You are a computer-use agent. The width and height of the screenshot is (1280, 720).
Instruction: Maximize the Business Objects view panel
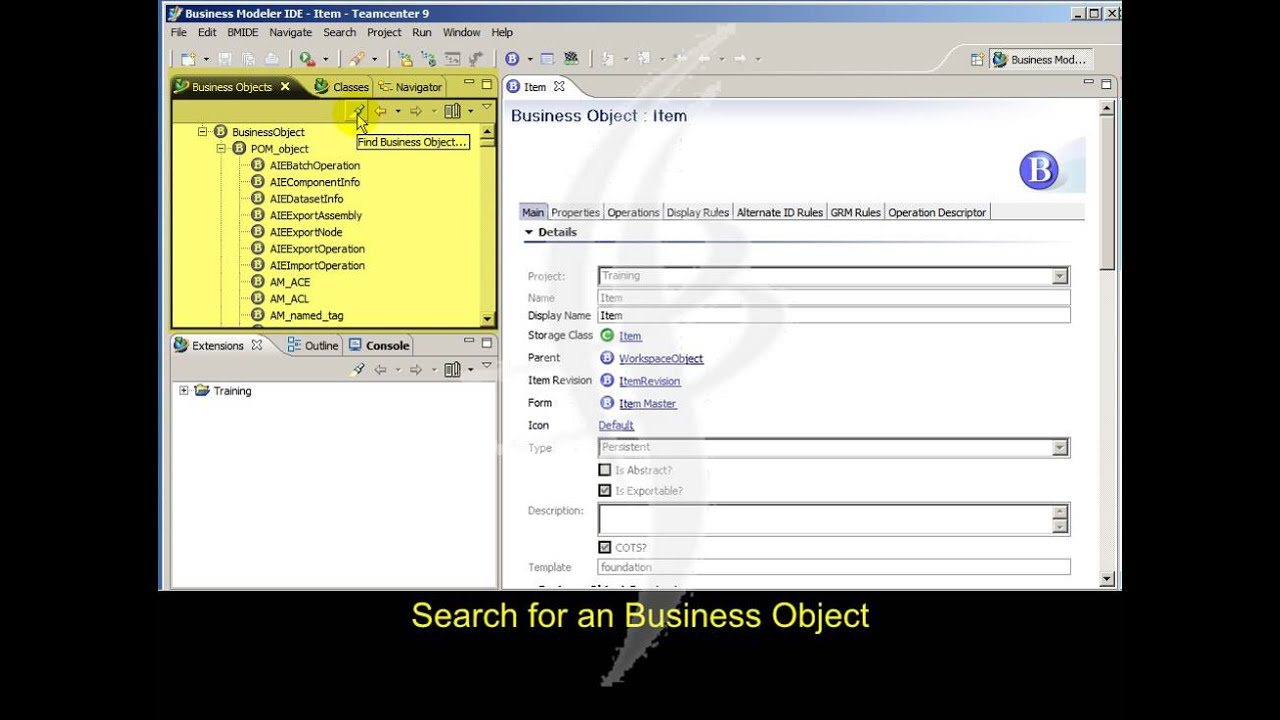point(486,85)
